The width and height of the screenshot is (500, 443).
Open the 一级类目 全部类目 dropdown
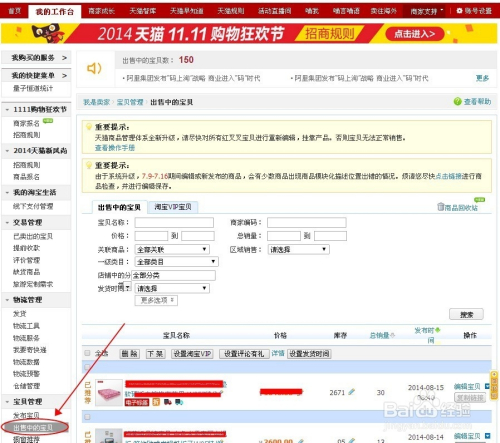point(176,262)
